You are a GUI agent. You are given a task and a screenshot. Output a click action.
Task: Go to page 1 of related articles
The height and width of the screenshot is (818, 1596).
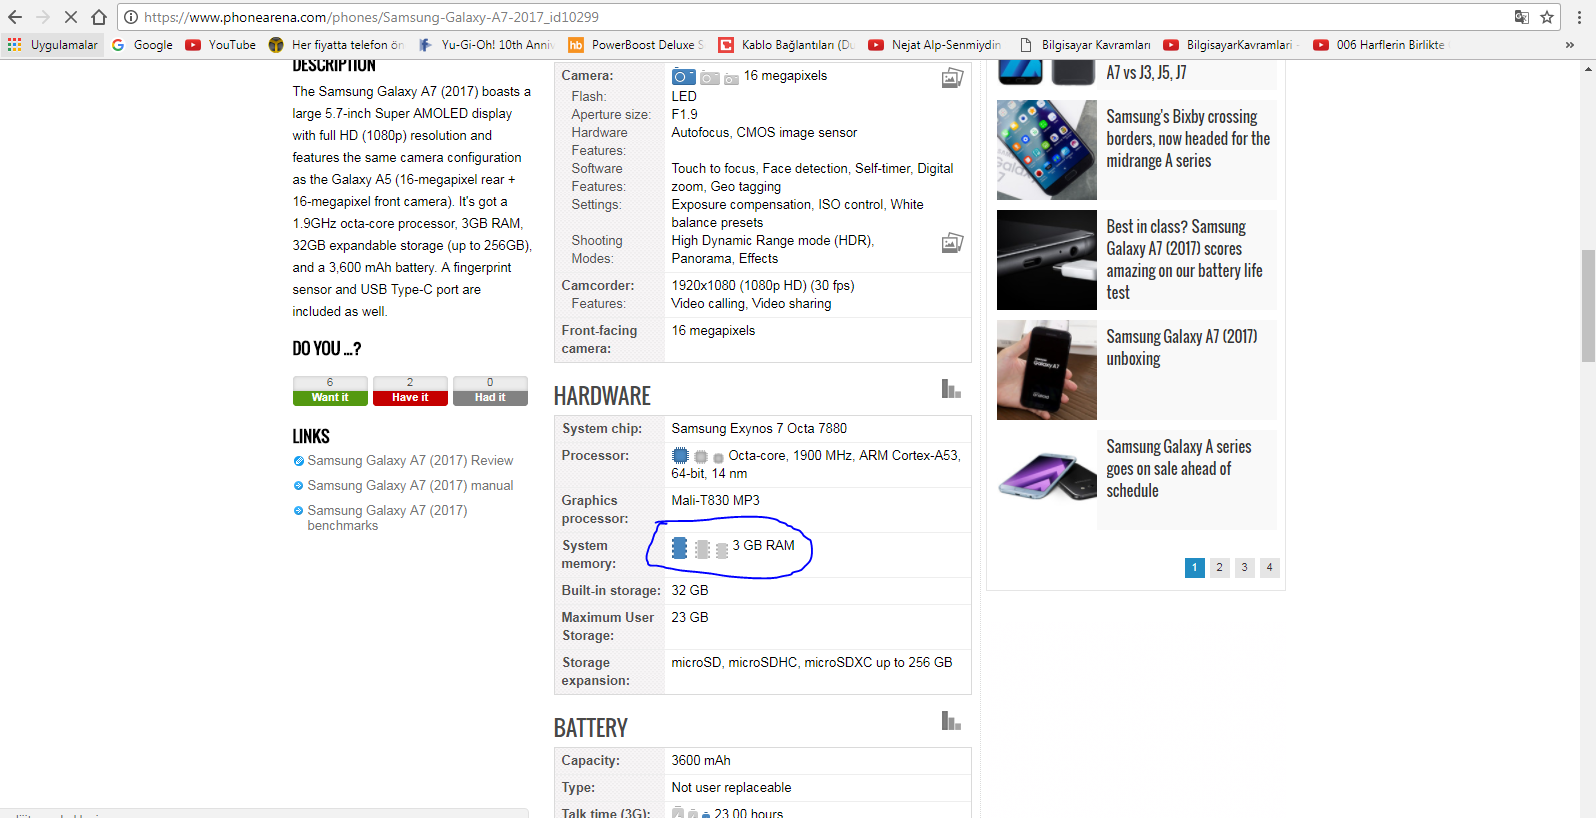(x=1195, y=568)
